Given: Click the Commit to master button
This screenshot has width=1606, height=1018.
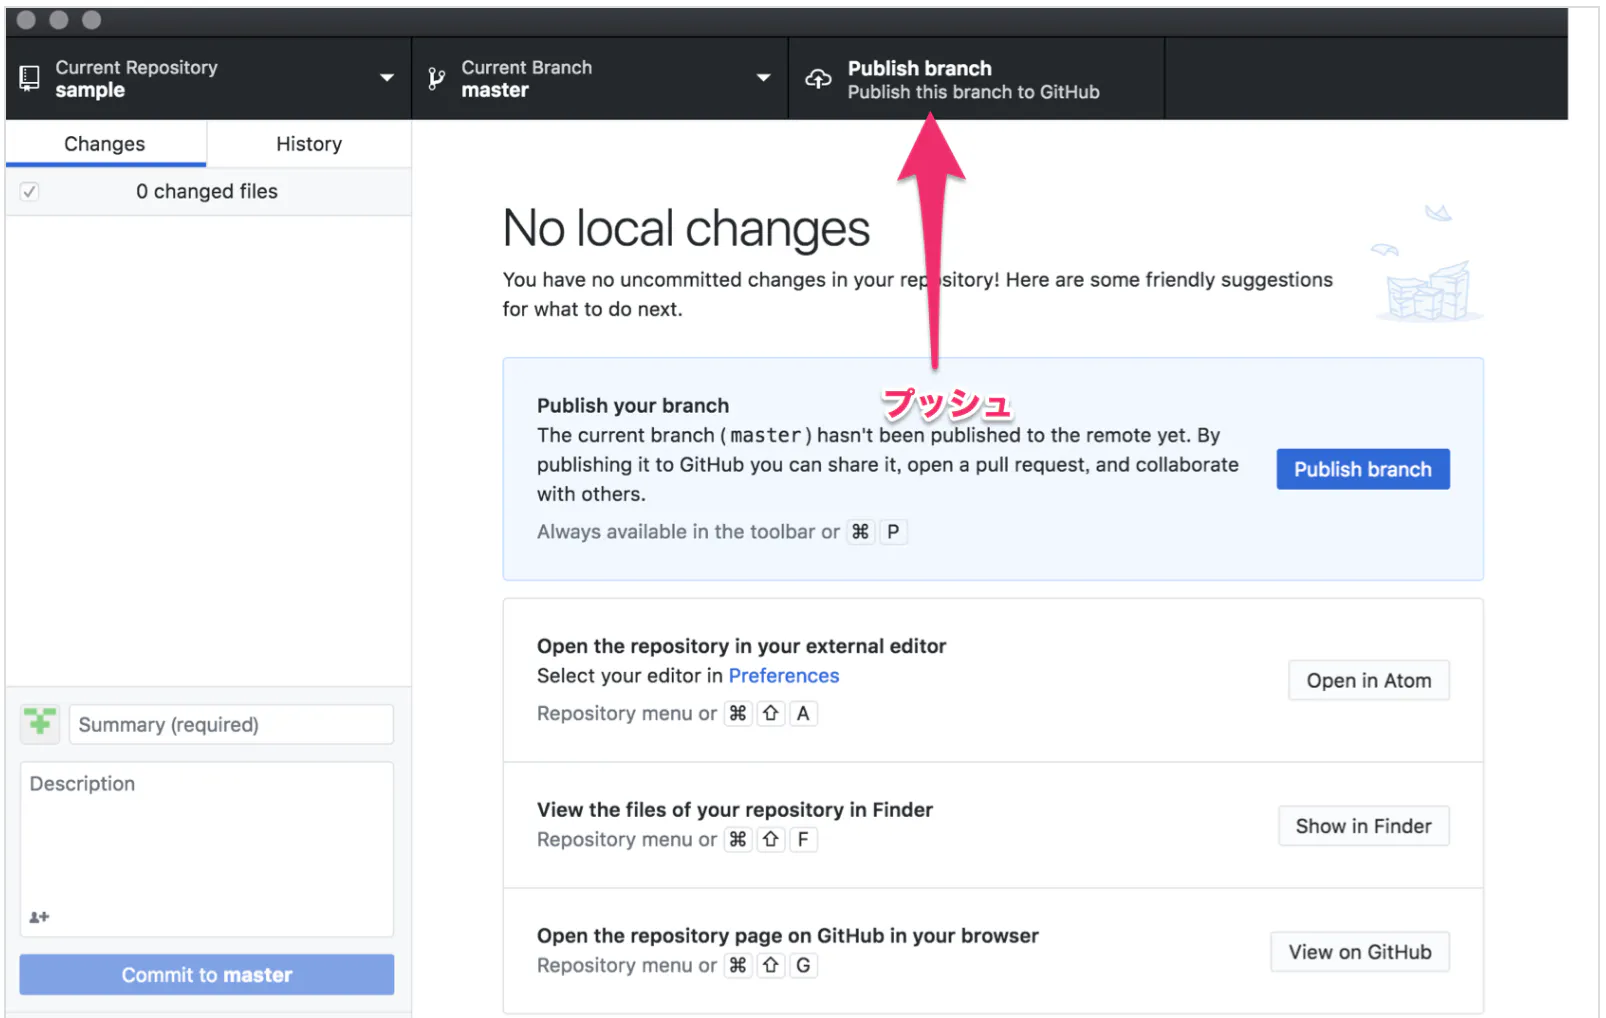Looking at the screenshot, I should (x=207, y=974).
